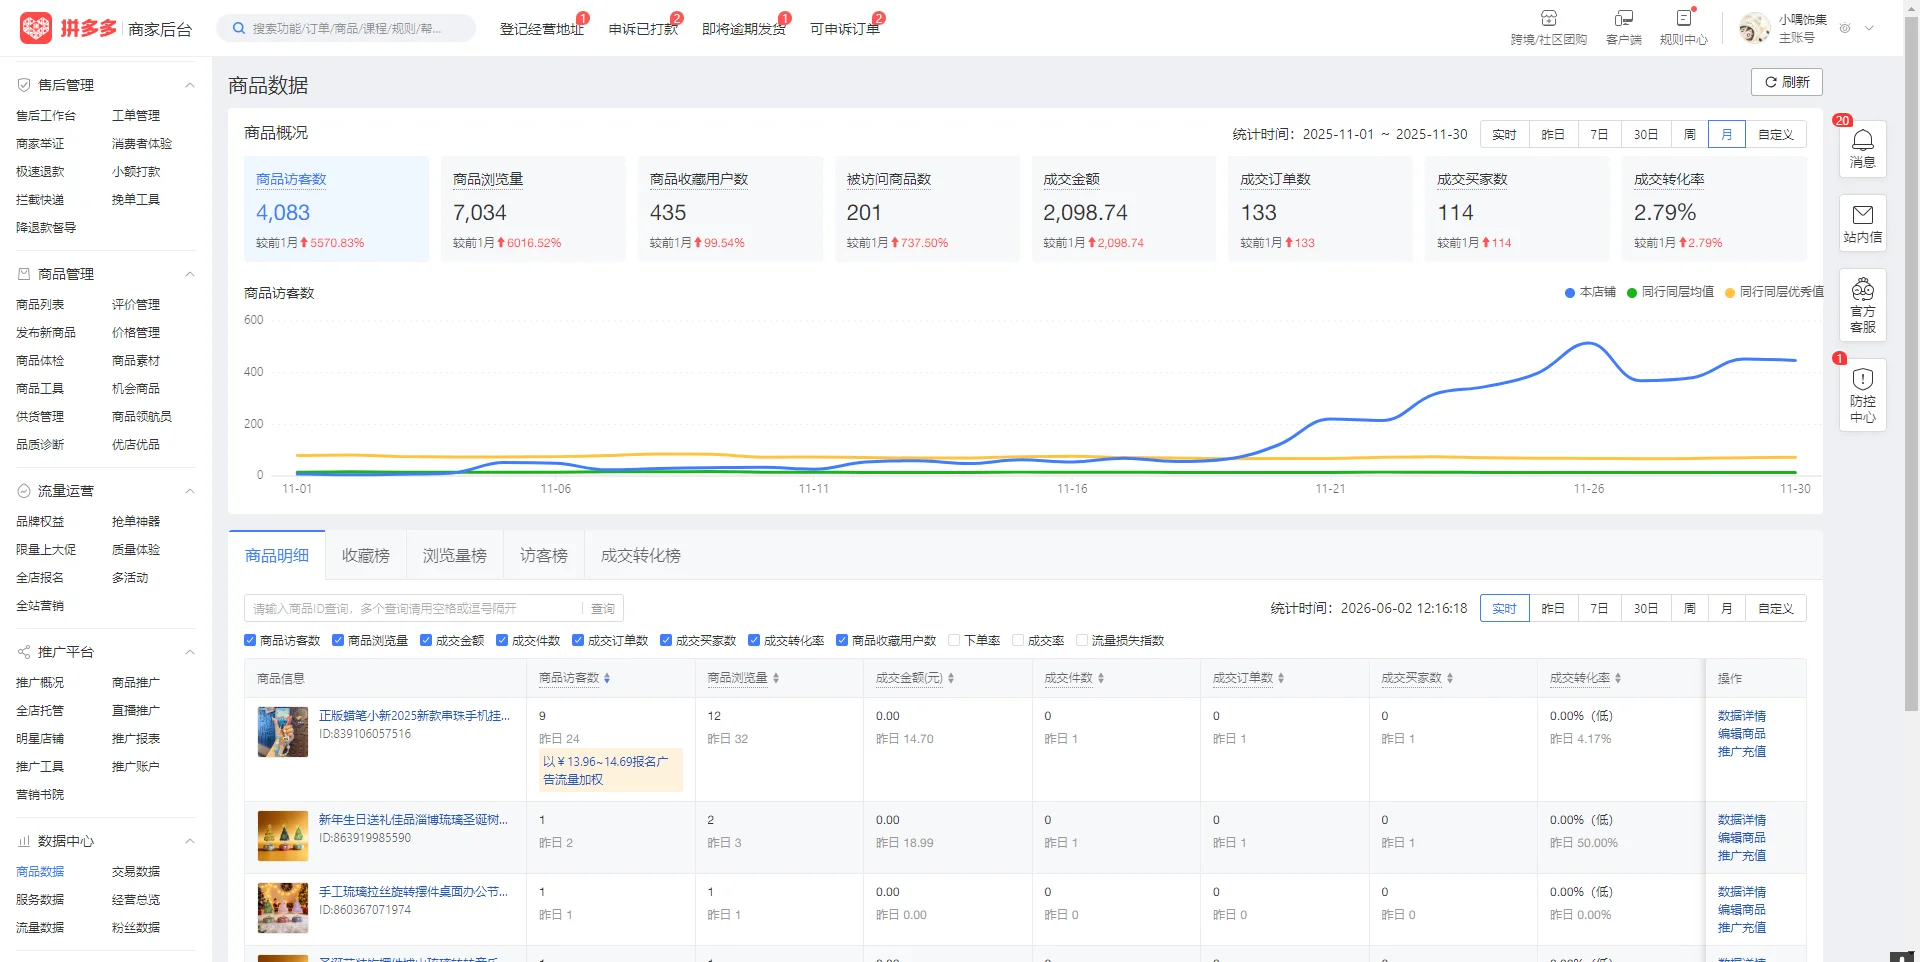The width and height of the screenshot is (1920, 962).
Task: Select the 成交转化率 overview card
Action: click(1714, 209)
